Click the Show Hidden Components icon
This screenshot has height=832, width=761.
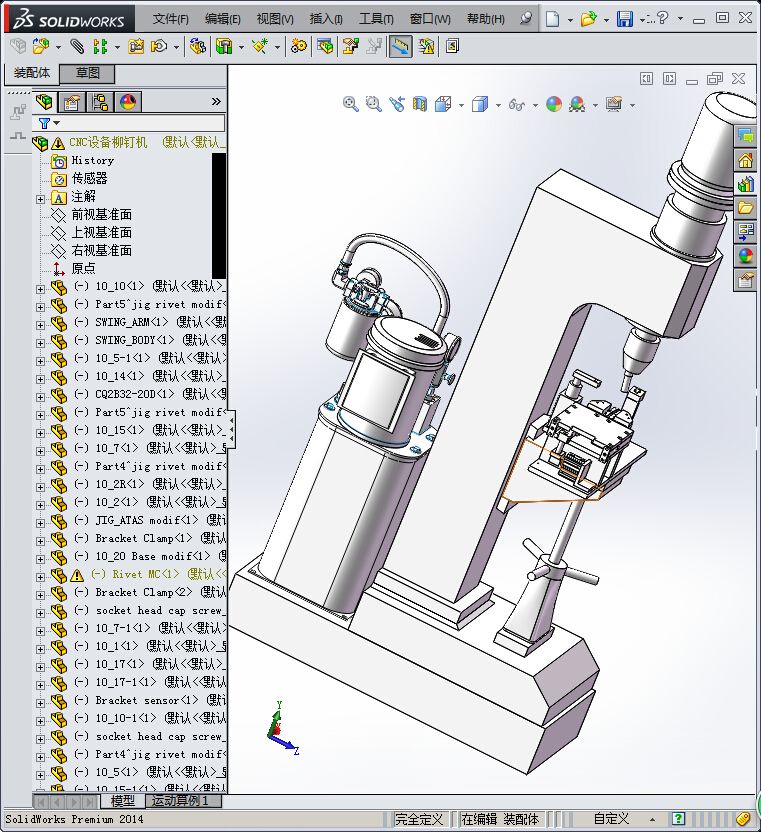tap(197, 47)
